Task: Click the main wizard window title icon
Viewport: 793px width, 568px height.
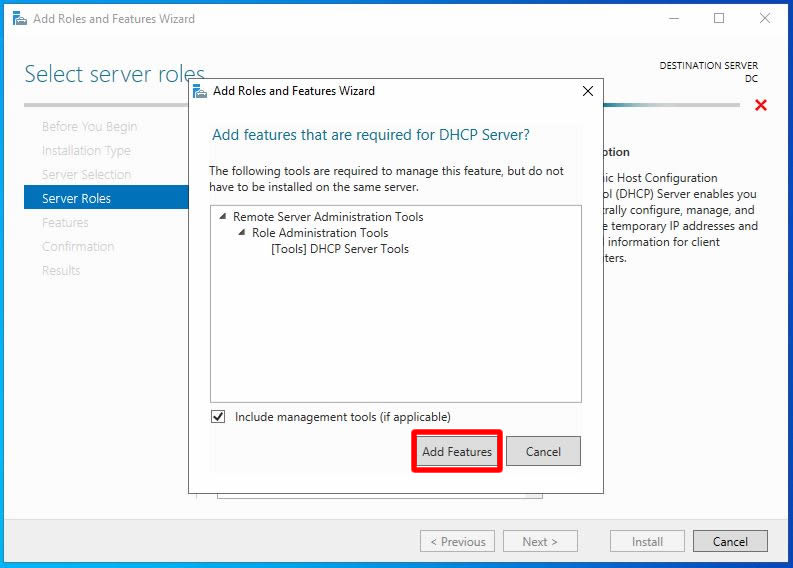Action: 19,19
